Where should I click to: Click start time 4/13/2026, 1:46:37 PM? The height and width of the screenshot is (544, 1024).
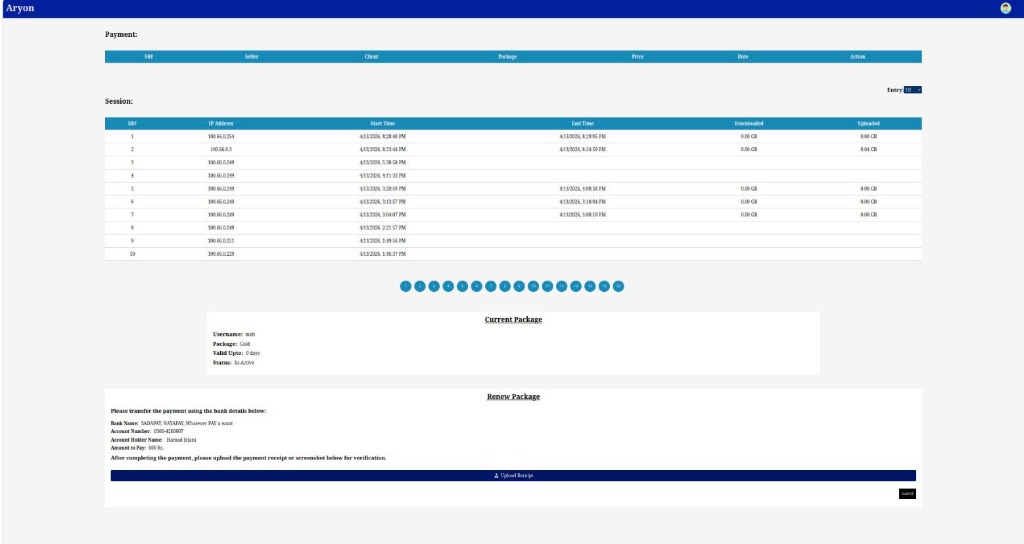383,254
